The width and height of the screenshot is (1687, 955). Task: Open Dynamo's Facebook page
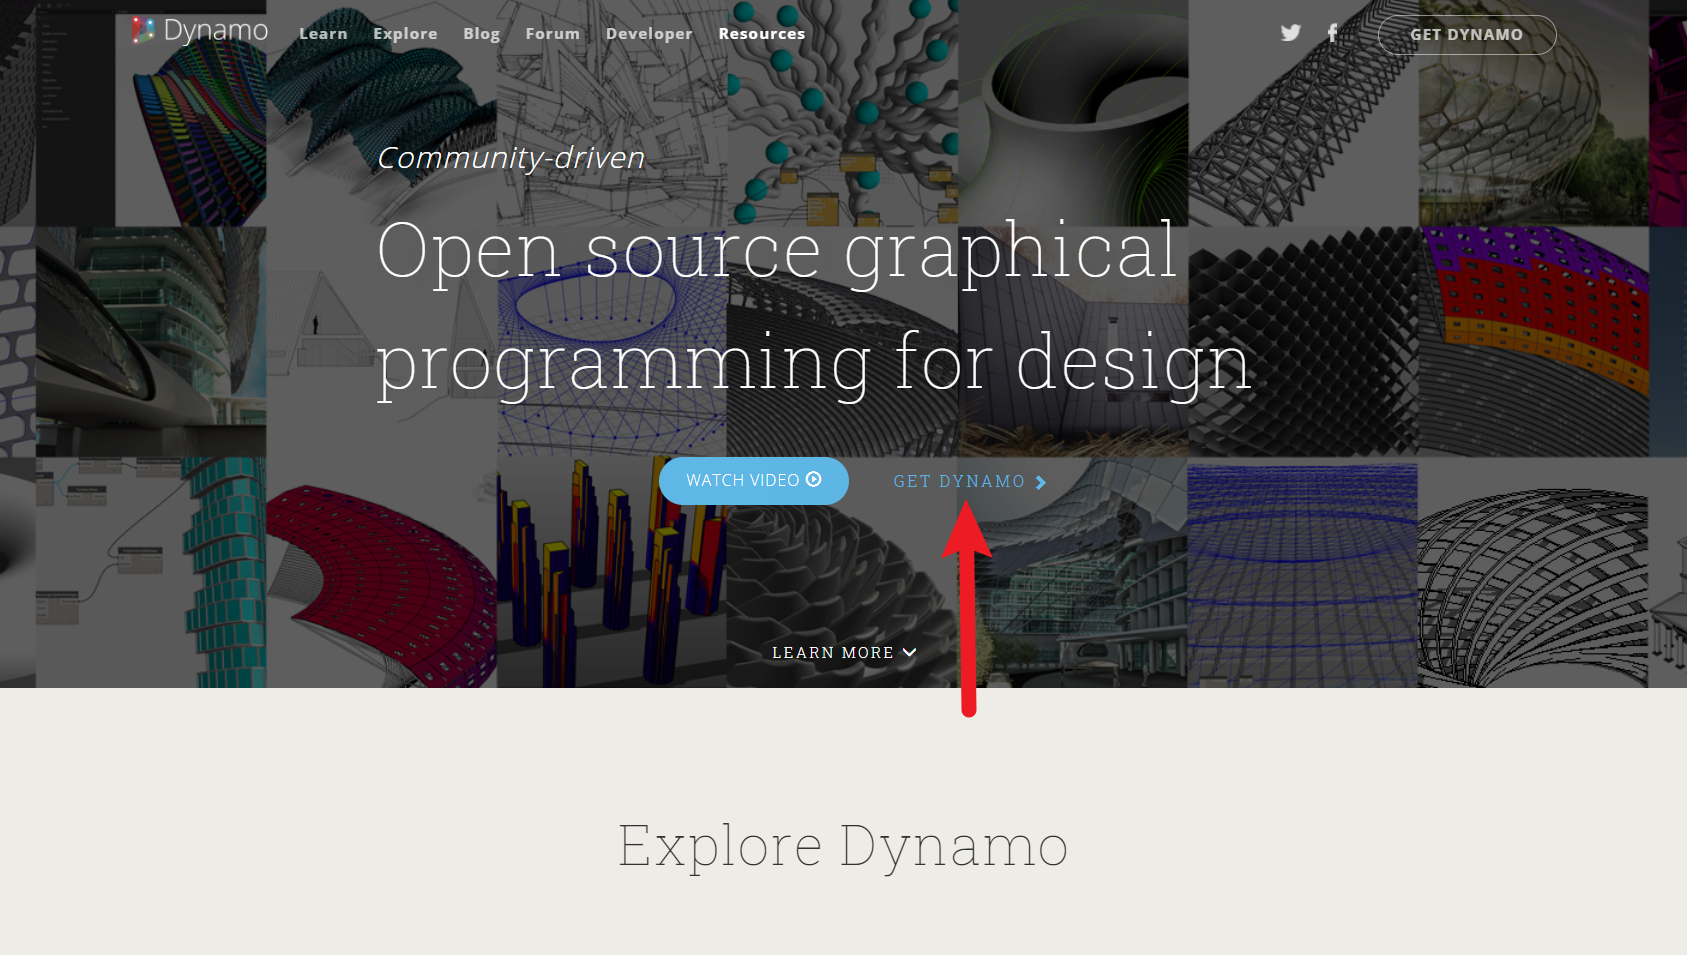point(1332,33)
